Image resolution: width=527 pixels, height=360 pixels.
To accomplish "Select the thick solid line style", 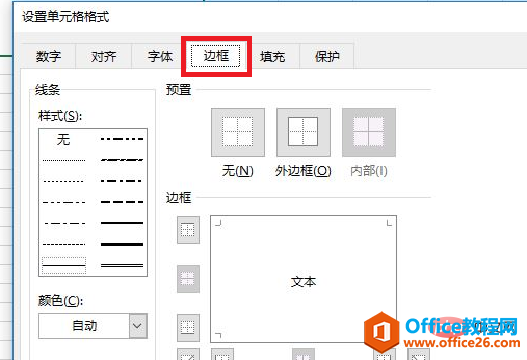I will tap(122, 244).
